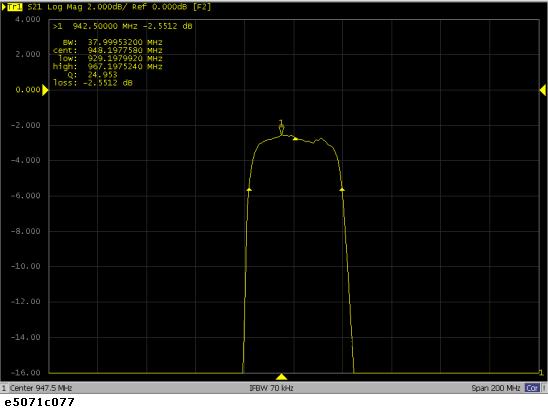The image size is (548, 410).
Task: Click the high 967.1975240 MHz value
Action: click(x=125, y=66)
